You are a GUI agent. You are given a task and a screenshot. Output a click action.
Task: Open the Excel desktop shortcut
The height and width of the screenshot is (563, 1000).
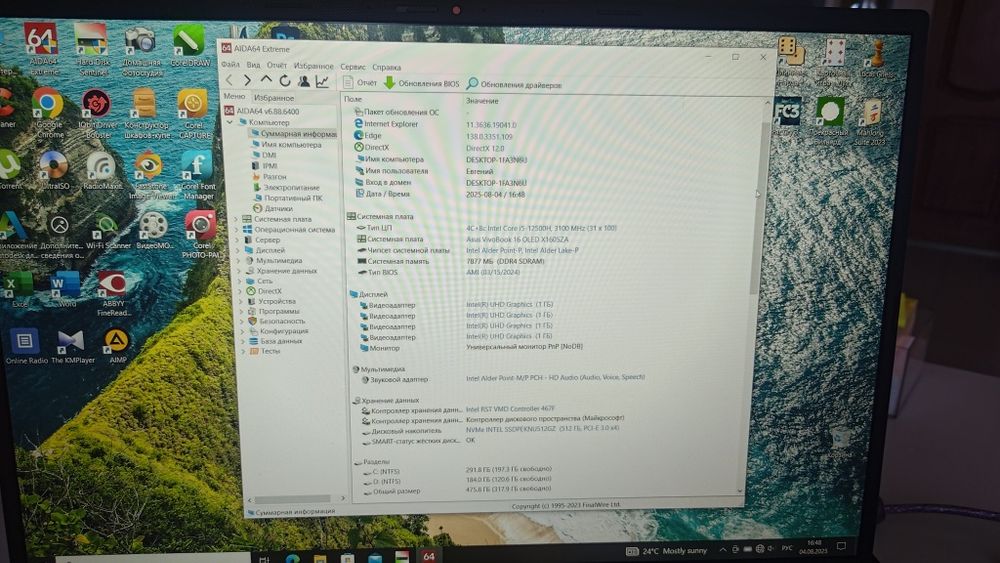[x=19, y=289]
